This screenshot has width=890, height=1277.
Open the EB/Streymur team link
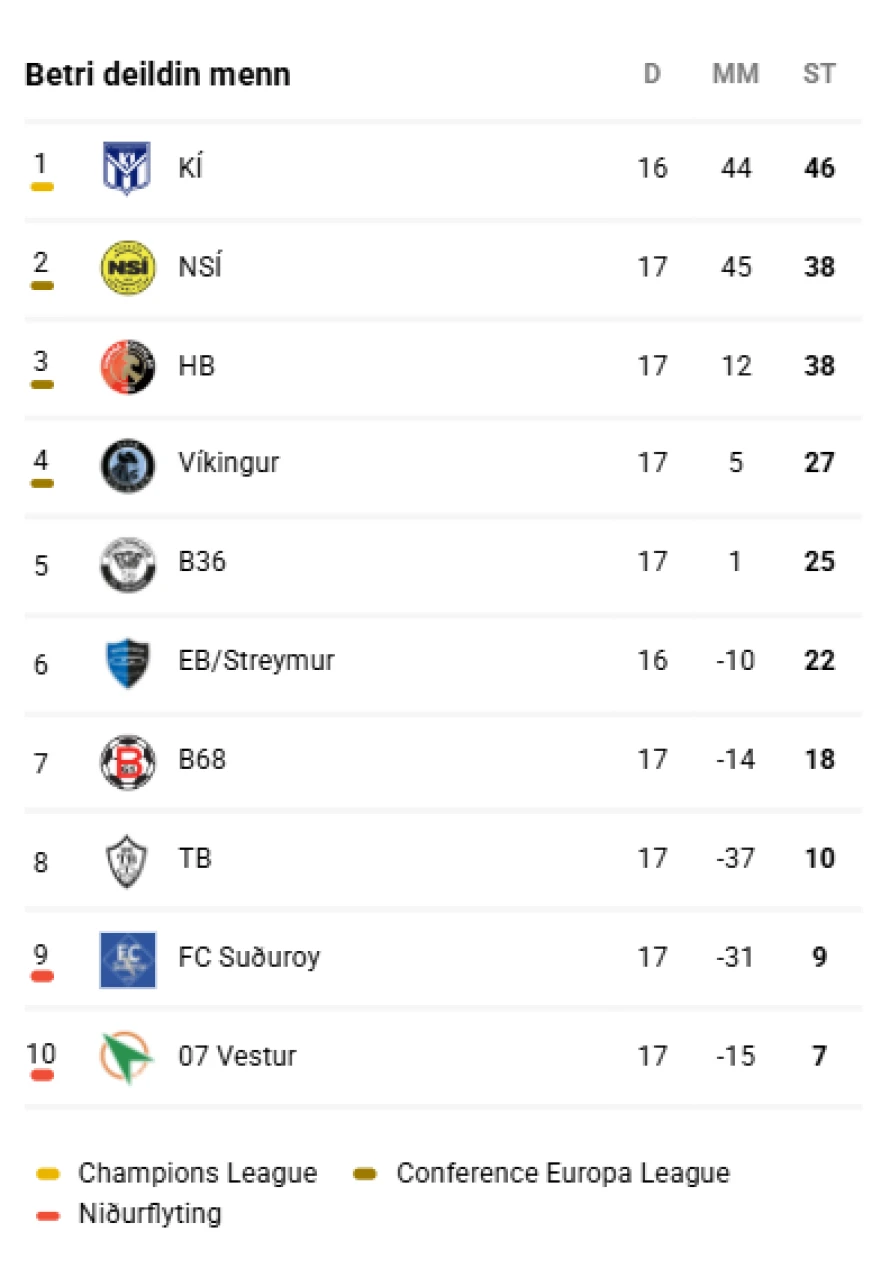pos(256,662)
